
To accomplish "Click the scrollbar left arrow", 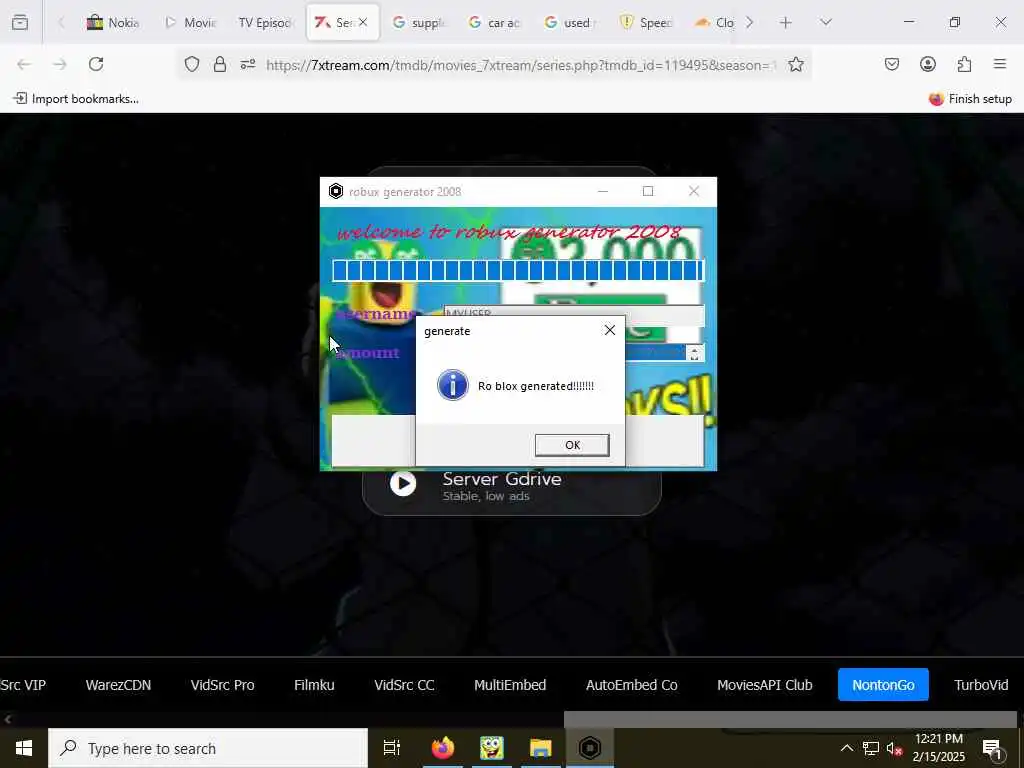I will point(7,719).
